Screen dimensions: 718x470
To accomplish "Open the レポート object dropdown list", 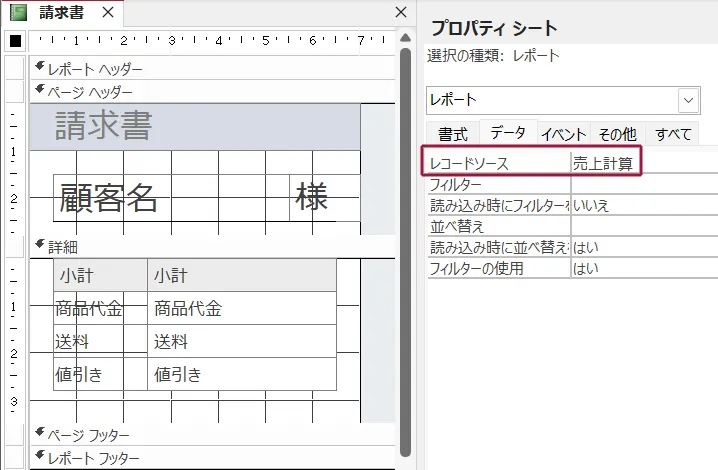I will [x=689, y=100].
